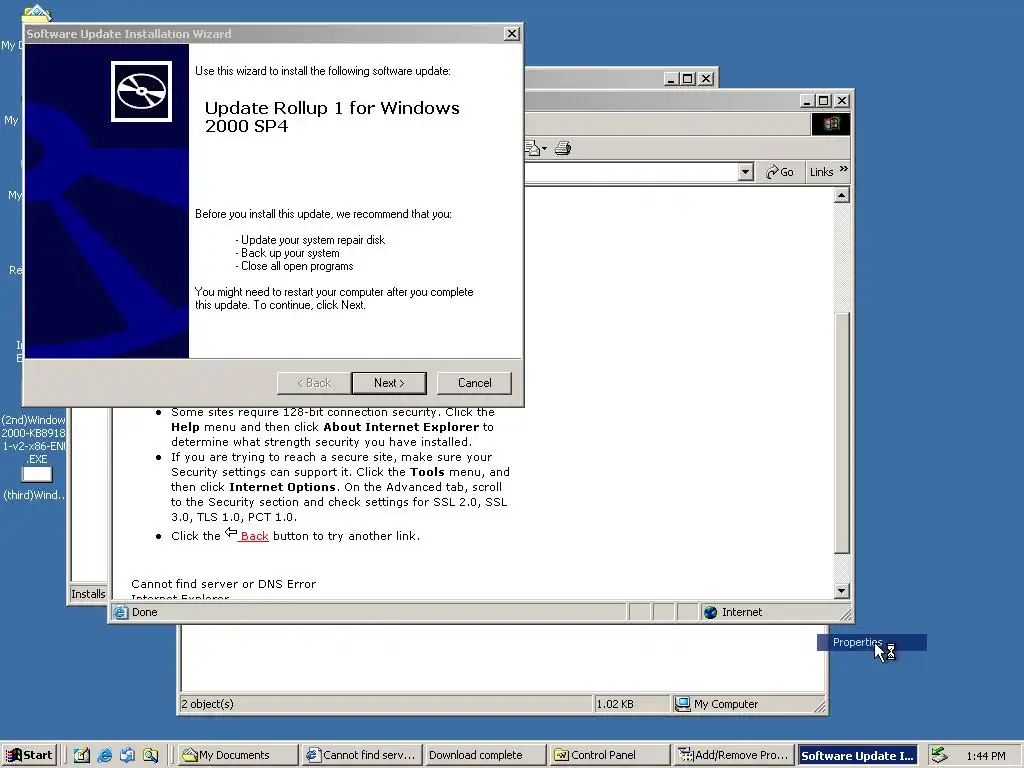
Task: Launch Outlook Express from the quick launch
Action: [127, 755]
